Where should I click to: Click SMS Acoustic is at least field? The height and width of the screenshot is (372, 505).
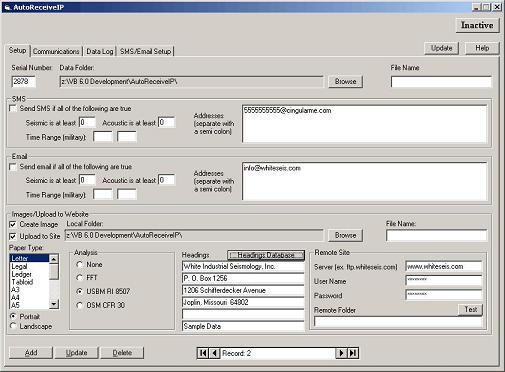pos(166,122)
